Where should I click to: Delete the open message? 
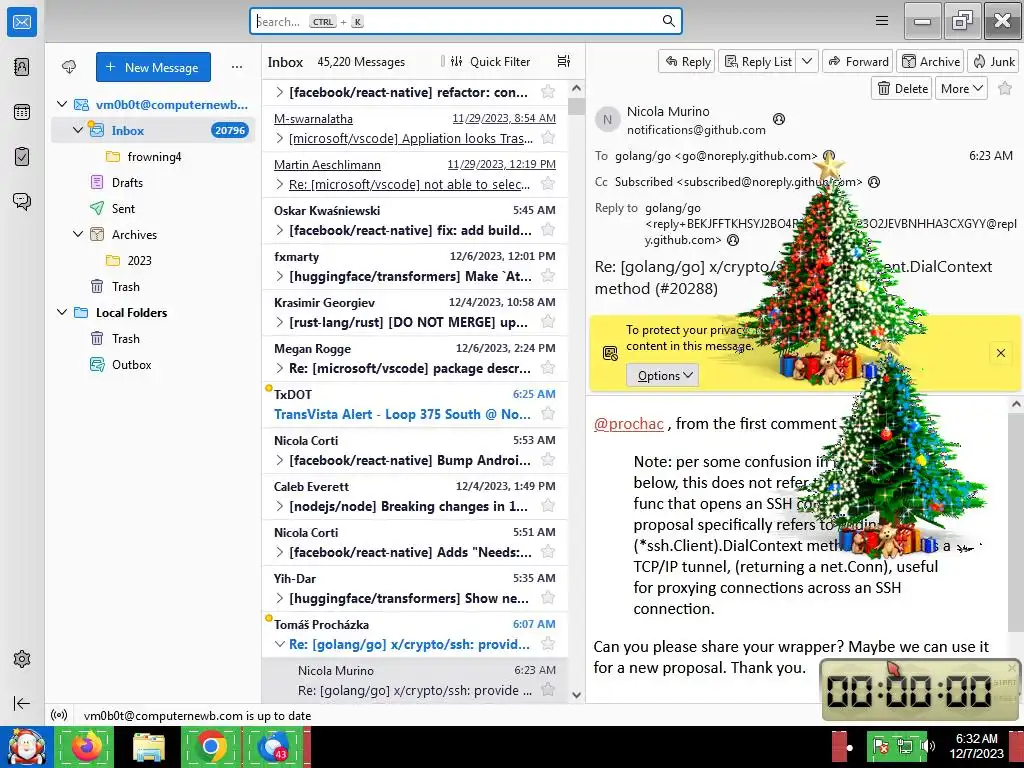902,88
